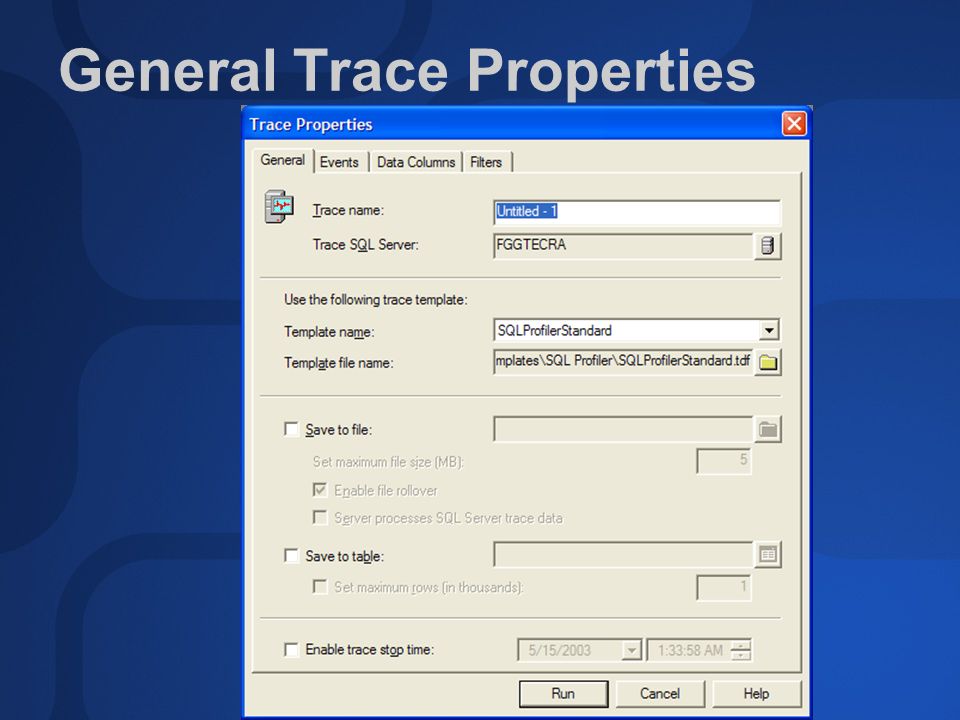Click the Trace name input field
This screenshot has height=720, width=960.
[x=637, y=212]
